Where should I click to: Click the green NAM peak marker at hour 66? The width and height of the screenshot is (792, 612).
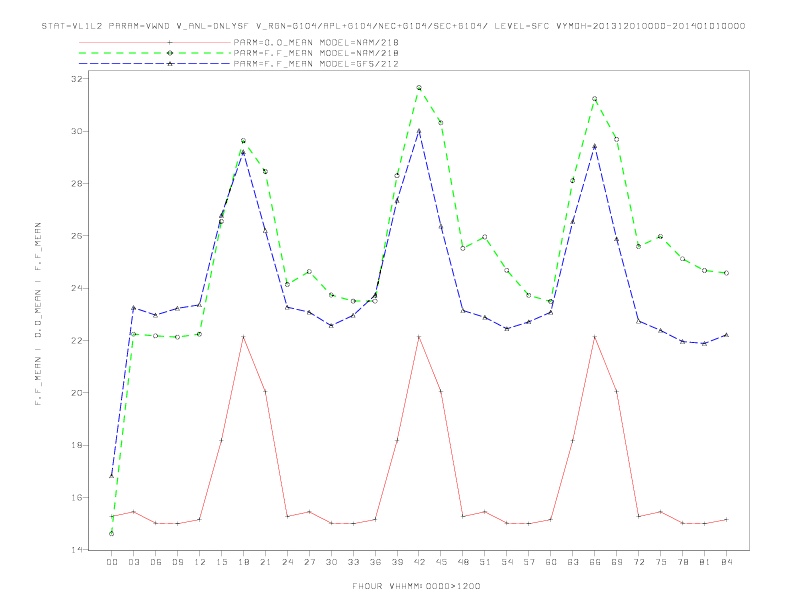[x=595, y=99]
